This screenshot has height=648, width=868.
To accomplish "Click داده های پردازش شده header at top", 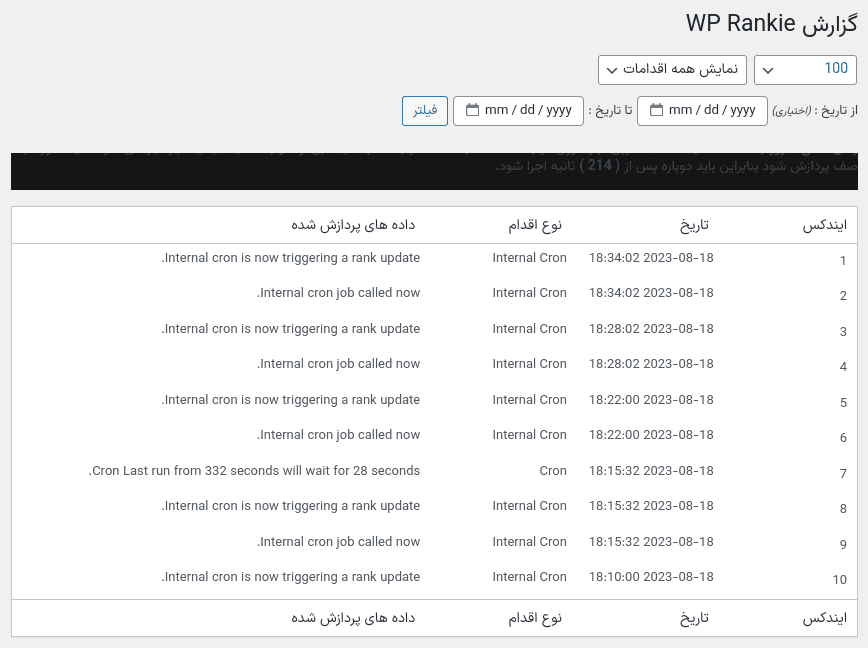I will click(x=353, y=225).
